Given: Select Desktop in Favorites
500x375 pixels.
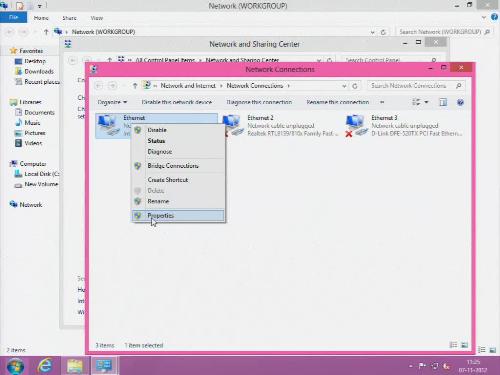Looking at the screenshot, I should (30, 61).
